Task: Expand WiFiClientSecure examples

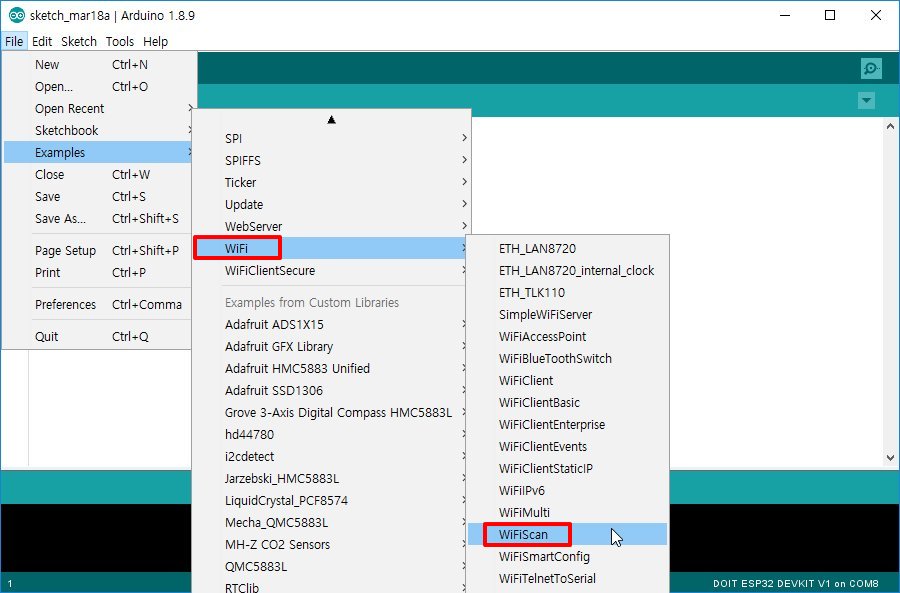Action: [x=331, y=270]
